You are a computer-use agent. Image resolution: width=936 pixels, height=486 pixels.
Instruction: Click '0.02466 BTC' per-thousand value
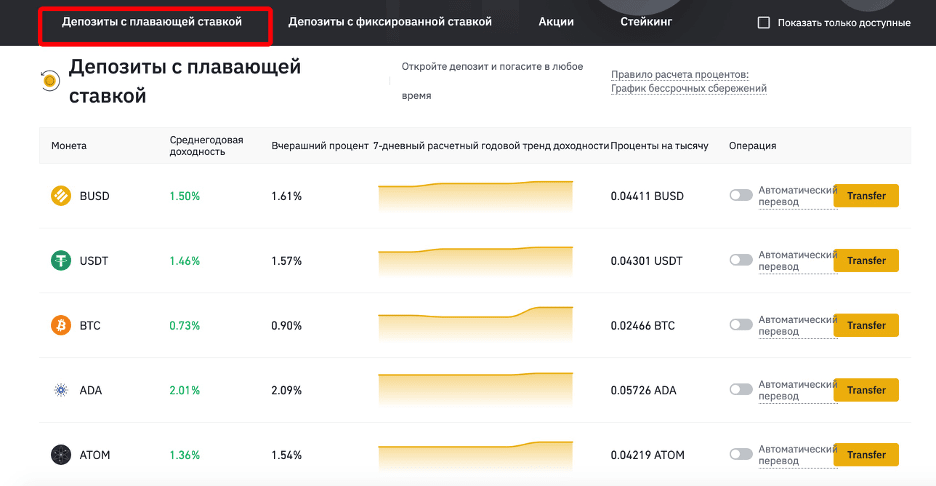(x=642, y=325)
